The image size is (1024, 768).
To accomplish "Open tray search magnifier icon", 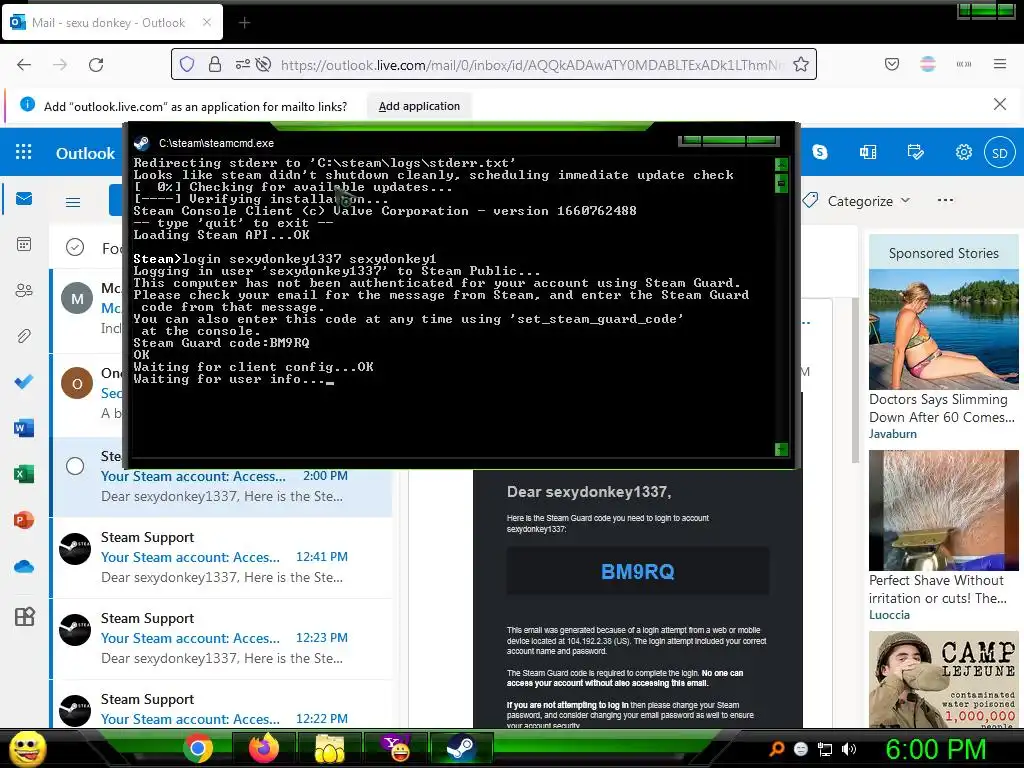I will point(776,749).
